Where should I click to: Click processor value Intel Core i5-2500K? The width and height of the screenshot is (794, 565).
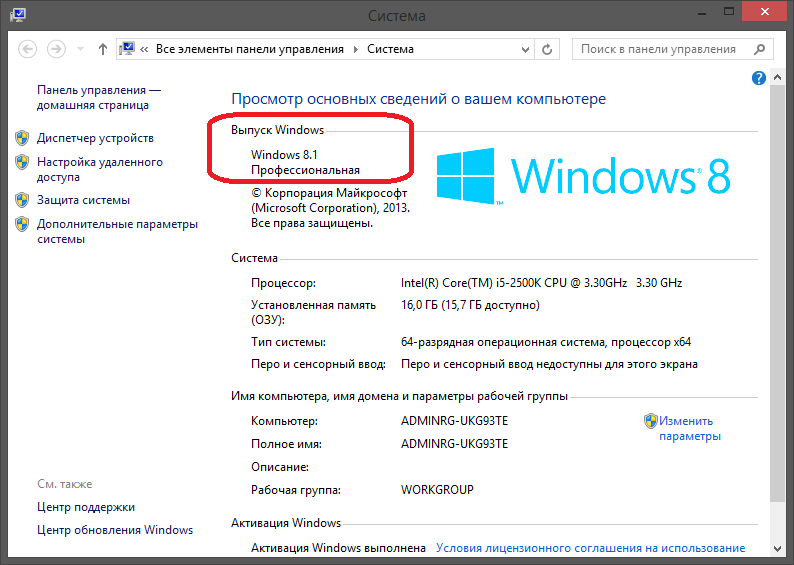541,282
